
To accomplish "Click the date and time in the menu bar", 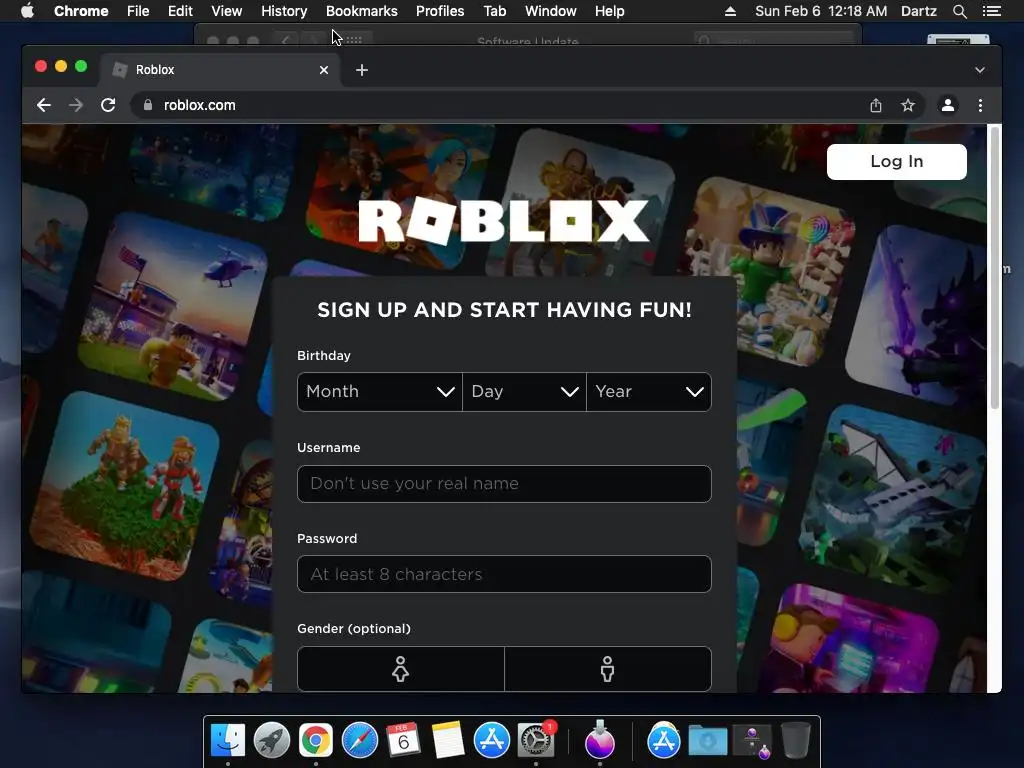I will (821, 11).
